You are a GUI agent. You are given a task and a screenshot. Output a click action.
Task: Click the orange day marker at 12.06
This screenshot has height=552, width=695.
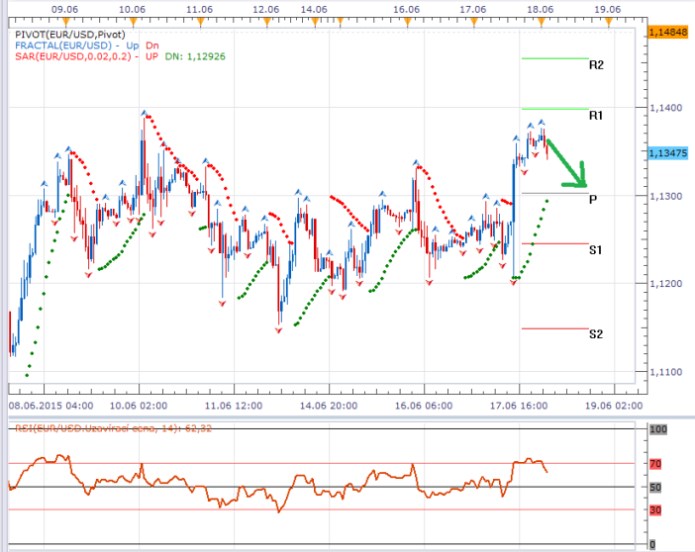265,20
